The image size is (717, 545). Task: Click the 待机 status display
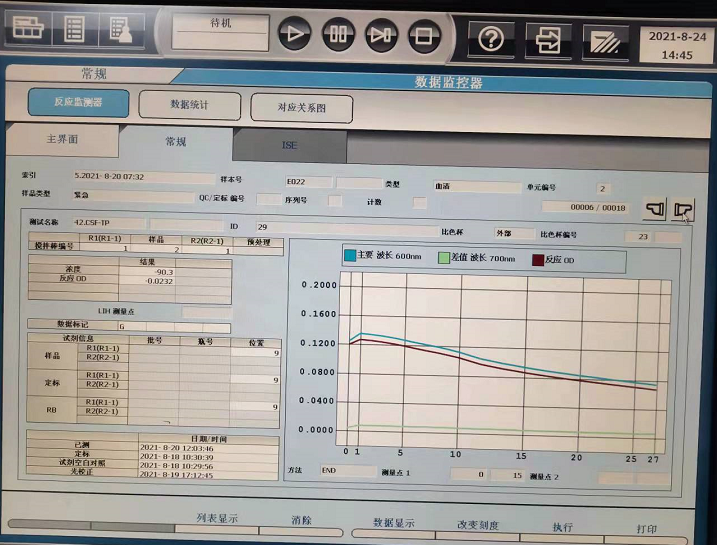(x=220, y=32)
